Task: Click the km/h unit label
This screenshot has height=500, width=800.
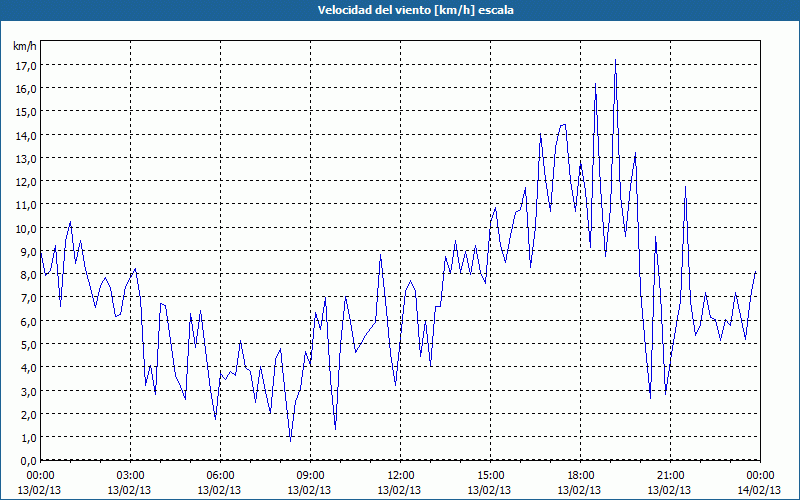Action: [x=24, y=46]
